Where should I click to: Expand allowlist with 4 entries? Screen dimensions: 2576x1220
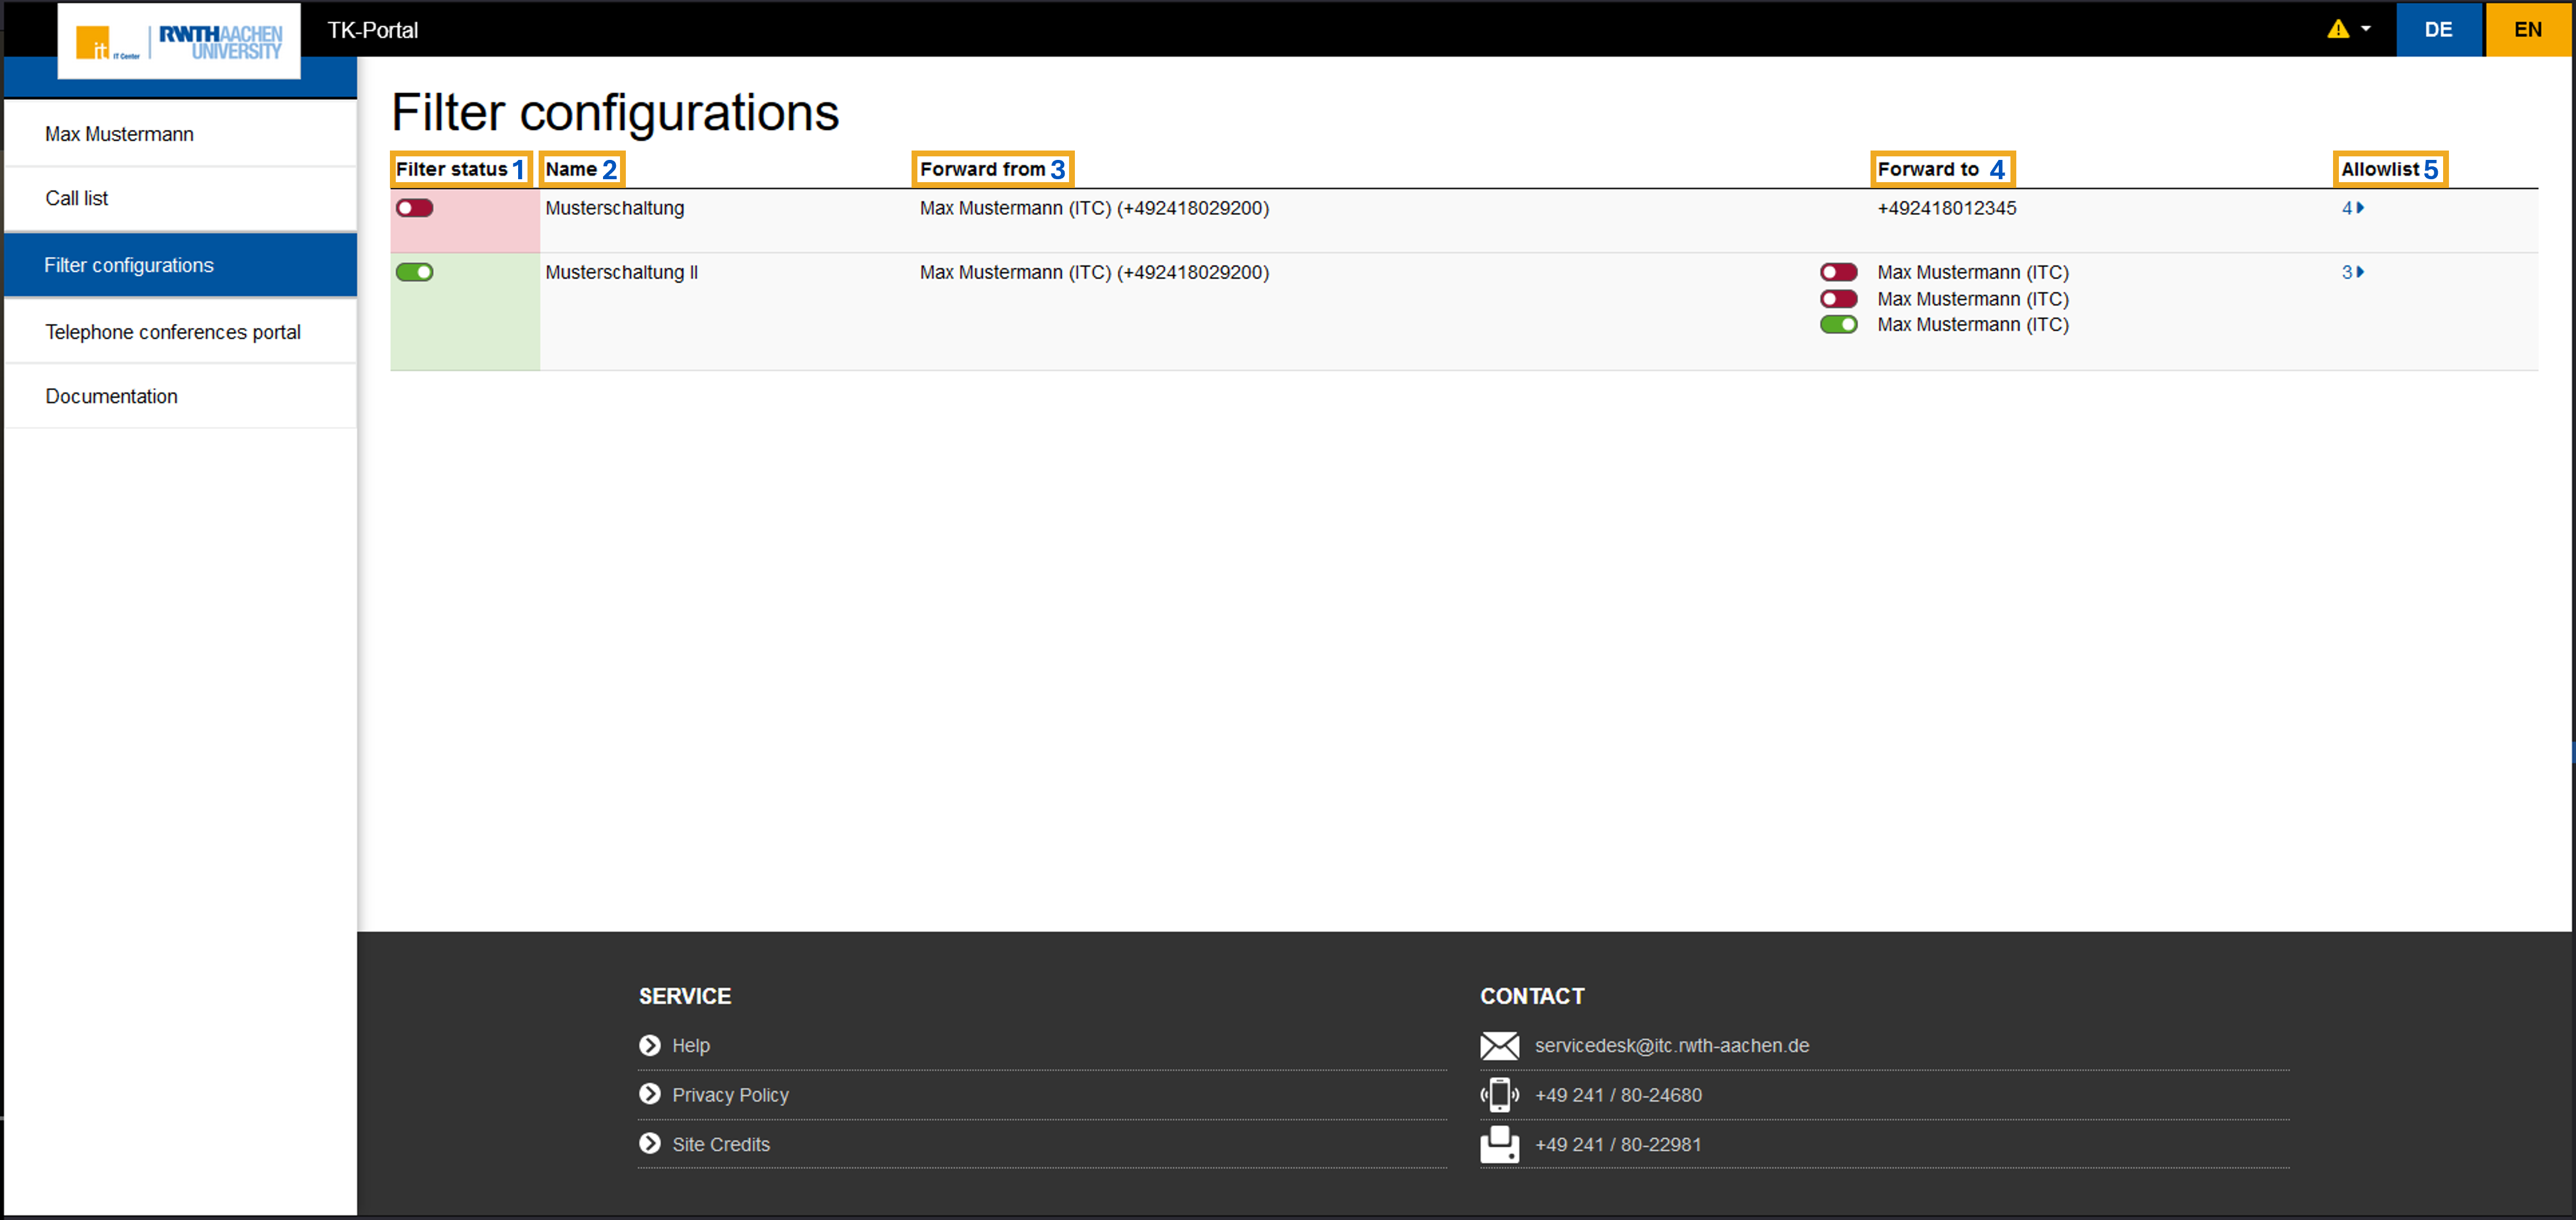[x=2352, y=208]
